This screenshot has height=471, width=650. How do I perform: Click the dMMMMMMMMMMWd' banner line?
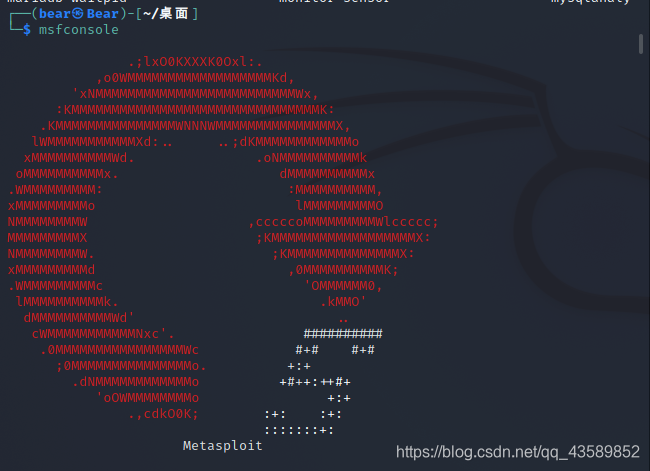(79, 318)
